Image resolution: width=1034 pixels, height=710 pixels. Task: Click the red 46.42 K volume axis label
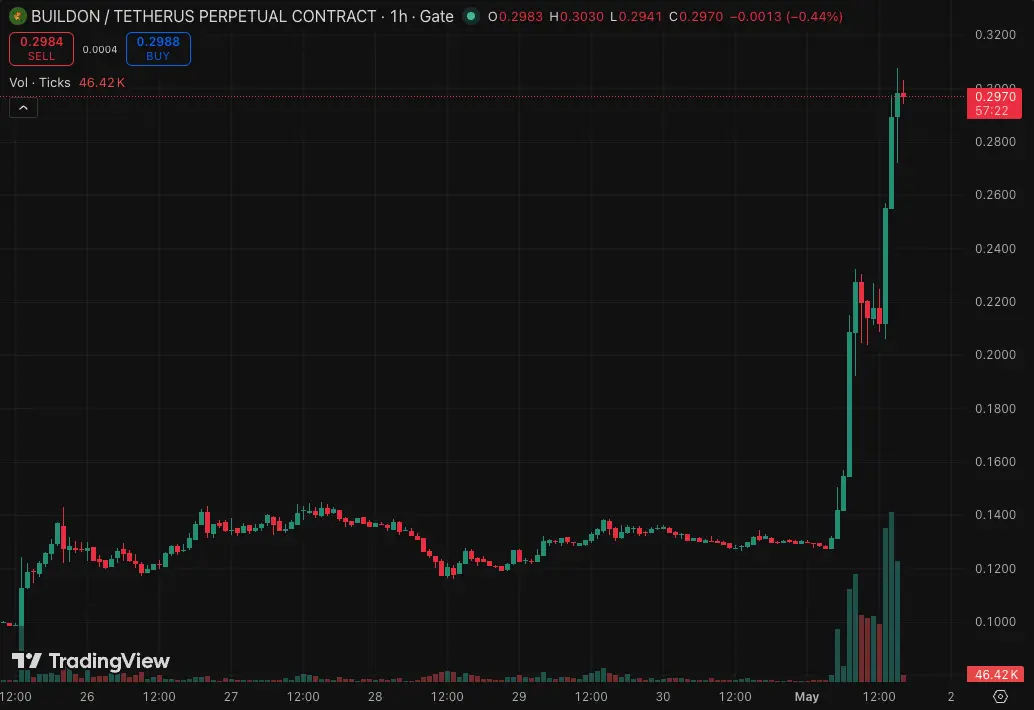click(x=994, y=674)
